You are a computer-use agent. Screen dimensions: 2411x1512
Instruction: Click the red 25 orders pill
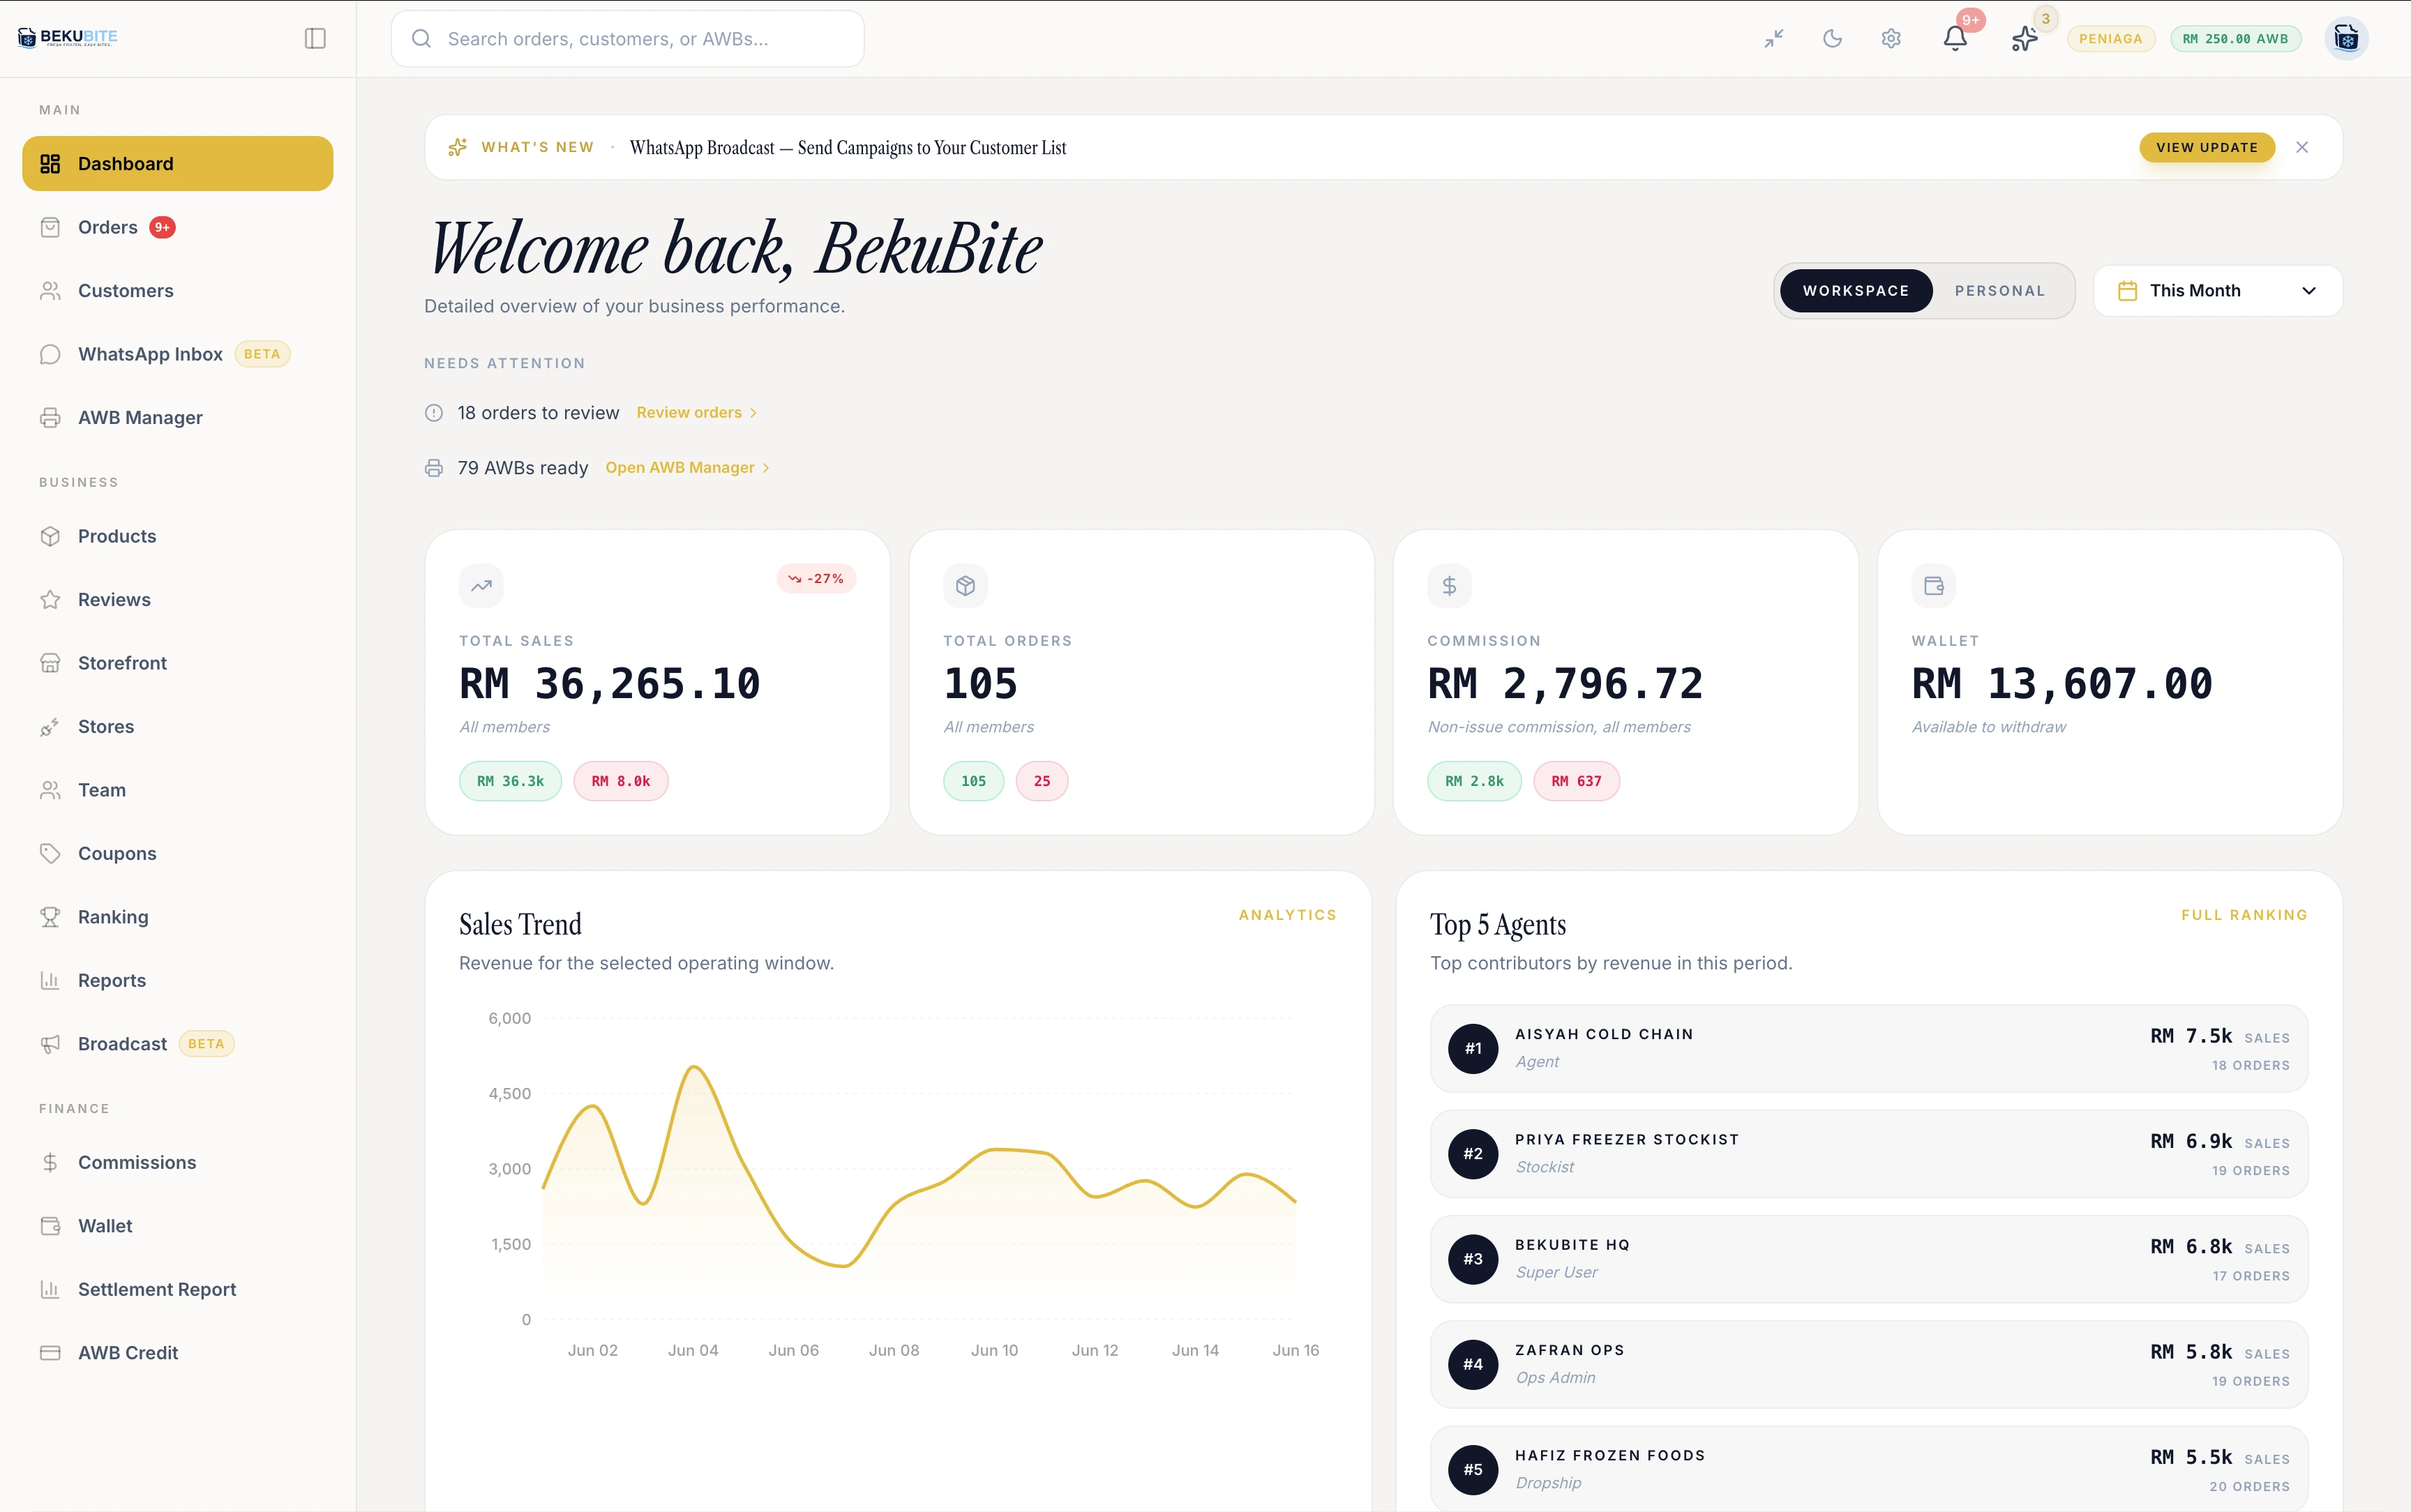pyautogui.click(x=1042, y=781)
